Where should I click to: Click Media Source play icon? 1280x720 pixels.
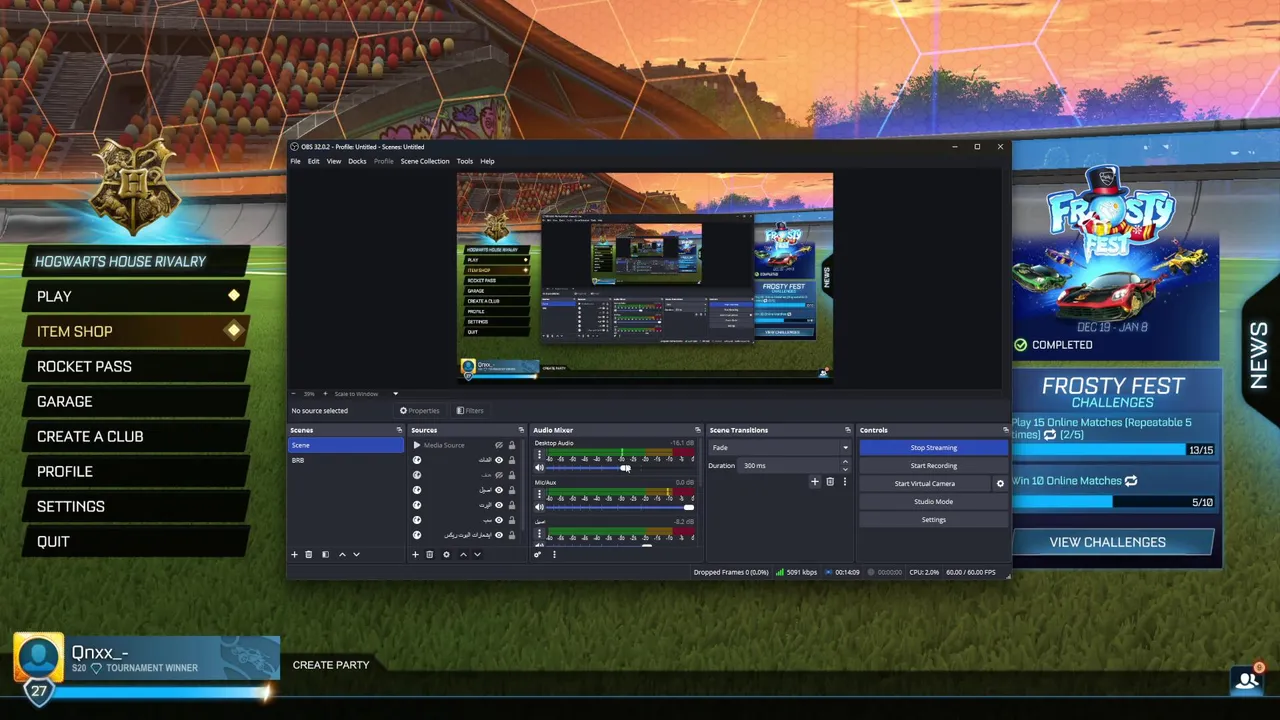417,445
